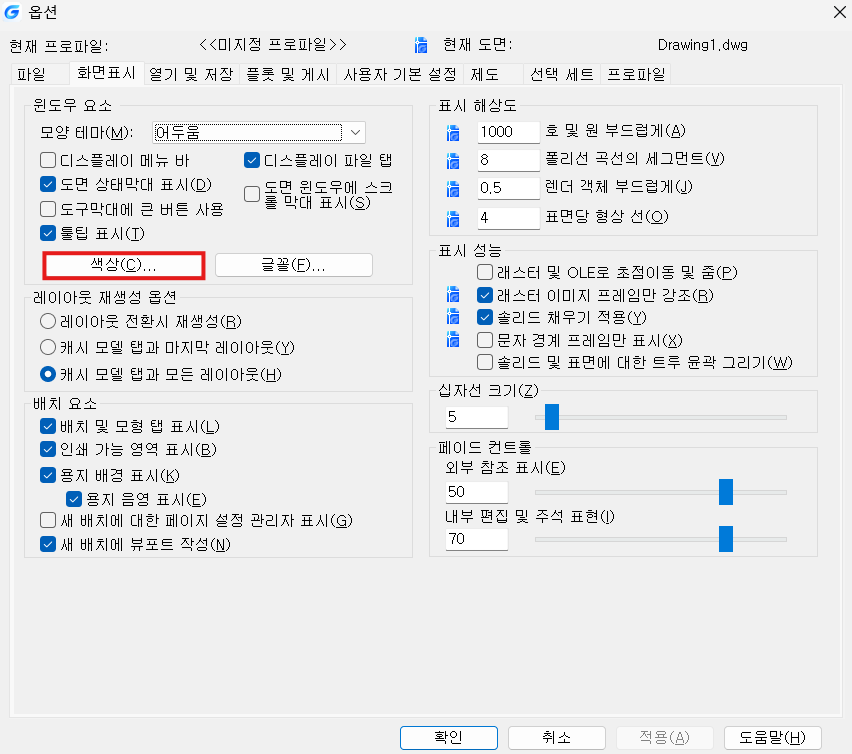
Task: Open the 모양 테마 dropdown
Action: click(x=356, y=133)
